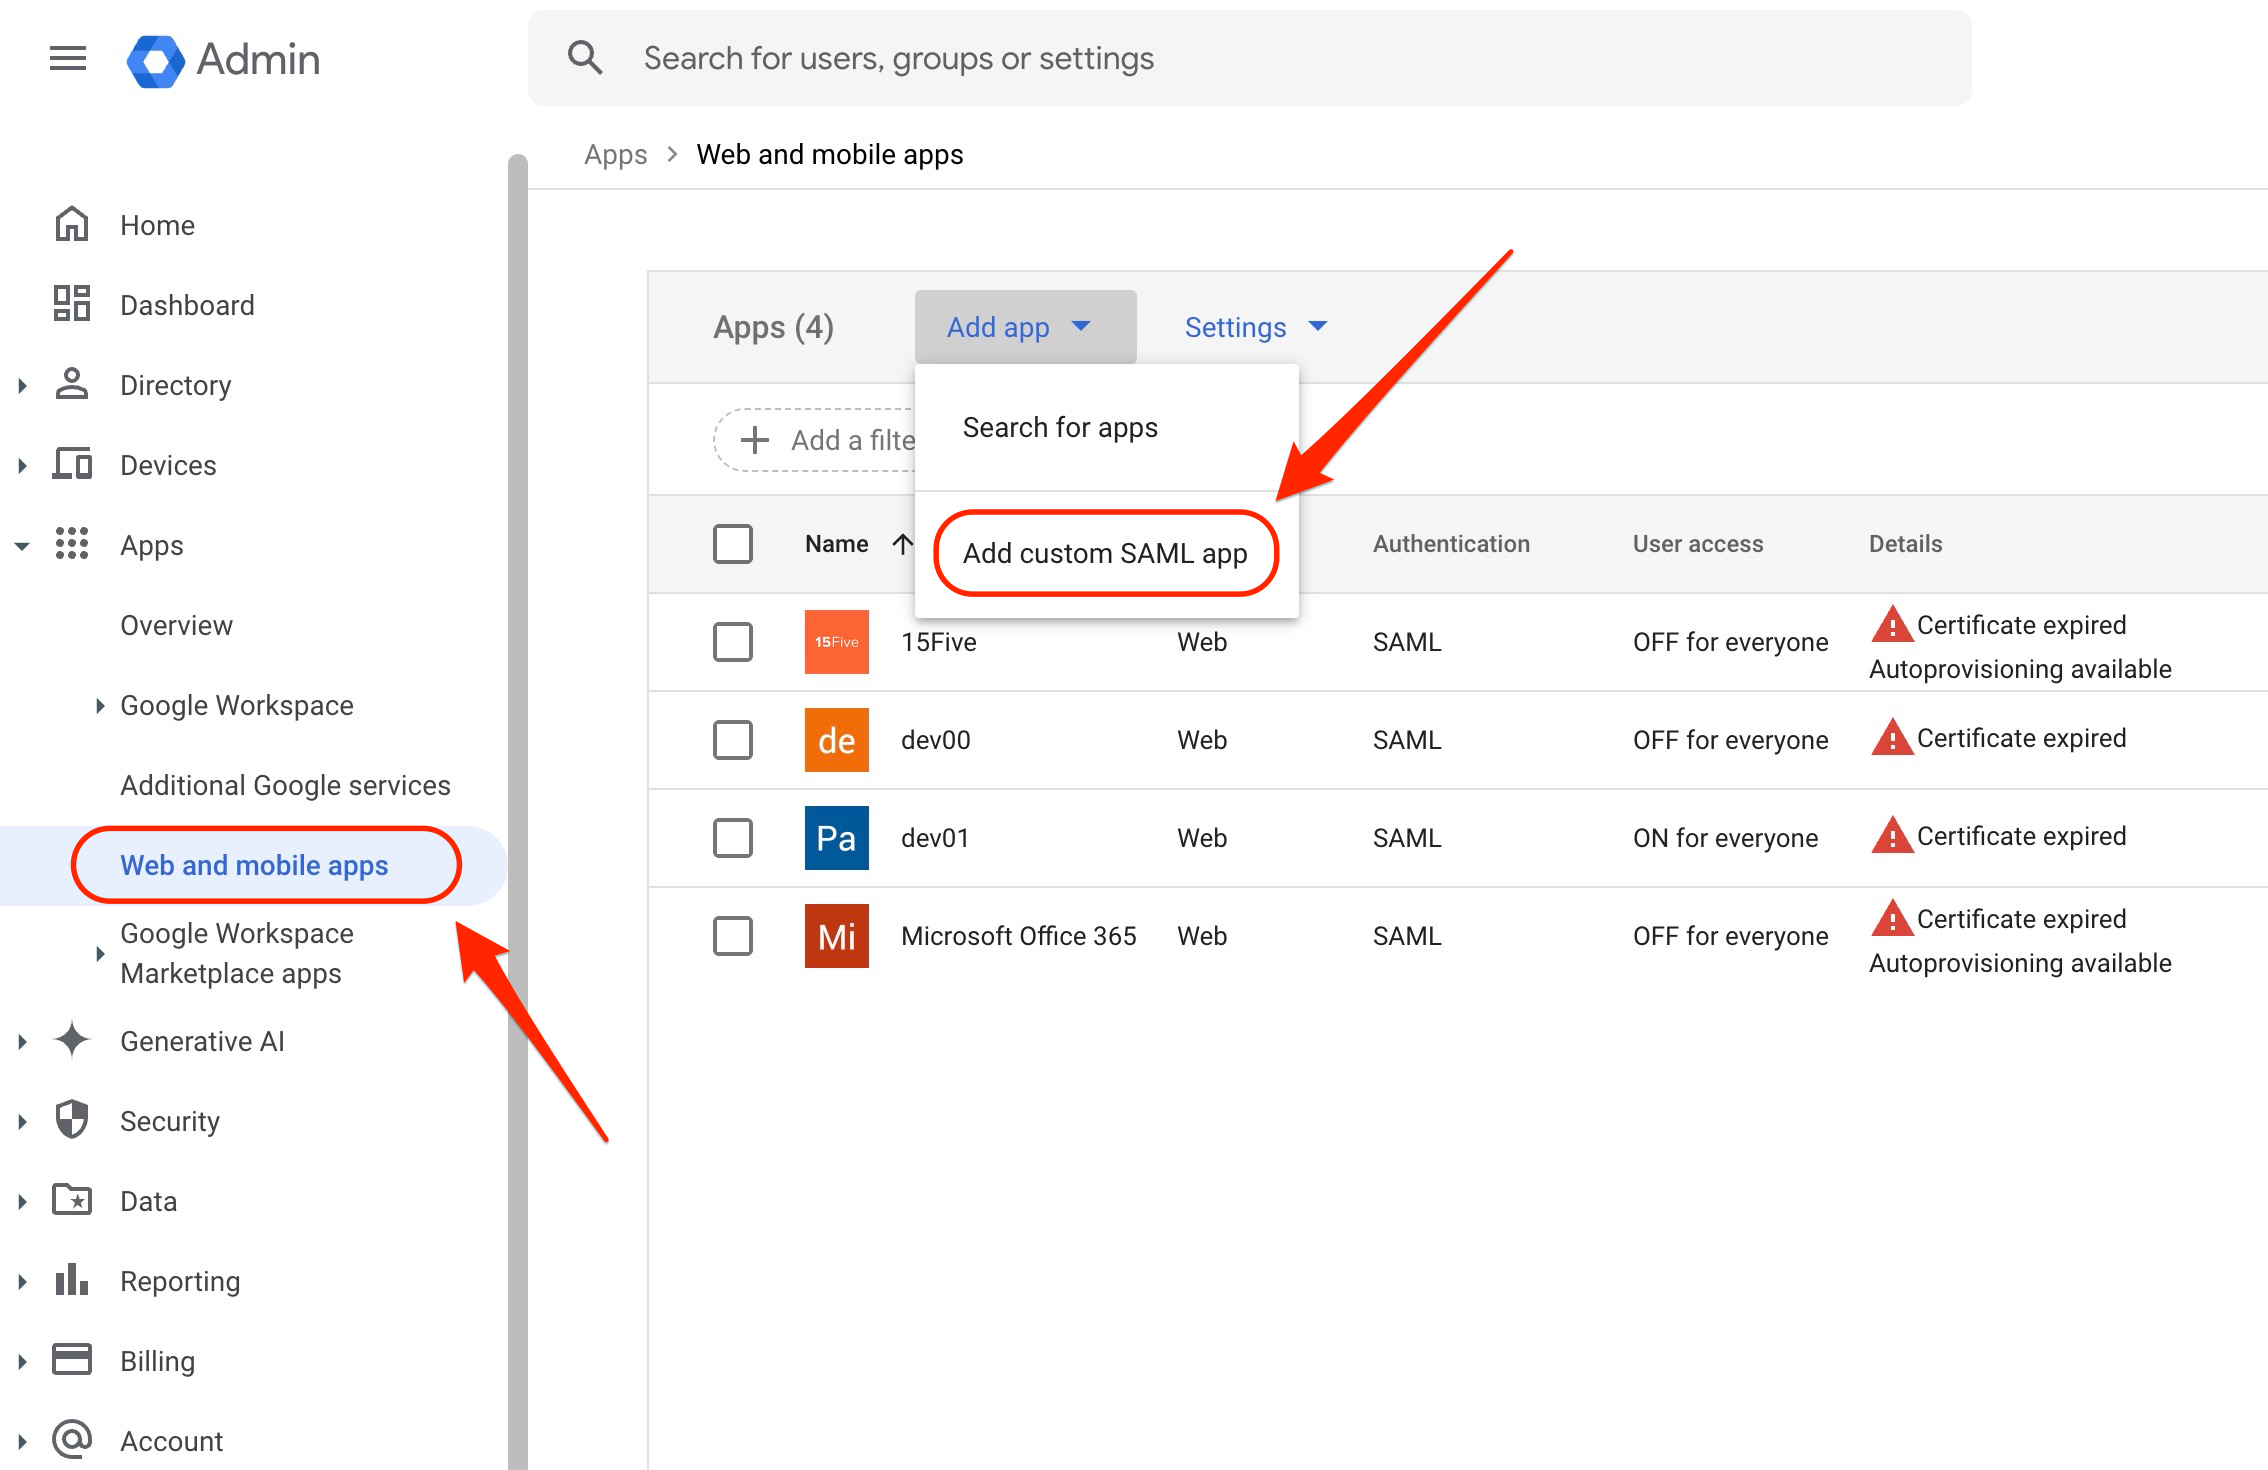The width and height of the screenshot is (2268, 1470).
Task: Expand the Directory section arrow
Action: (x=22, y=385)
